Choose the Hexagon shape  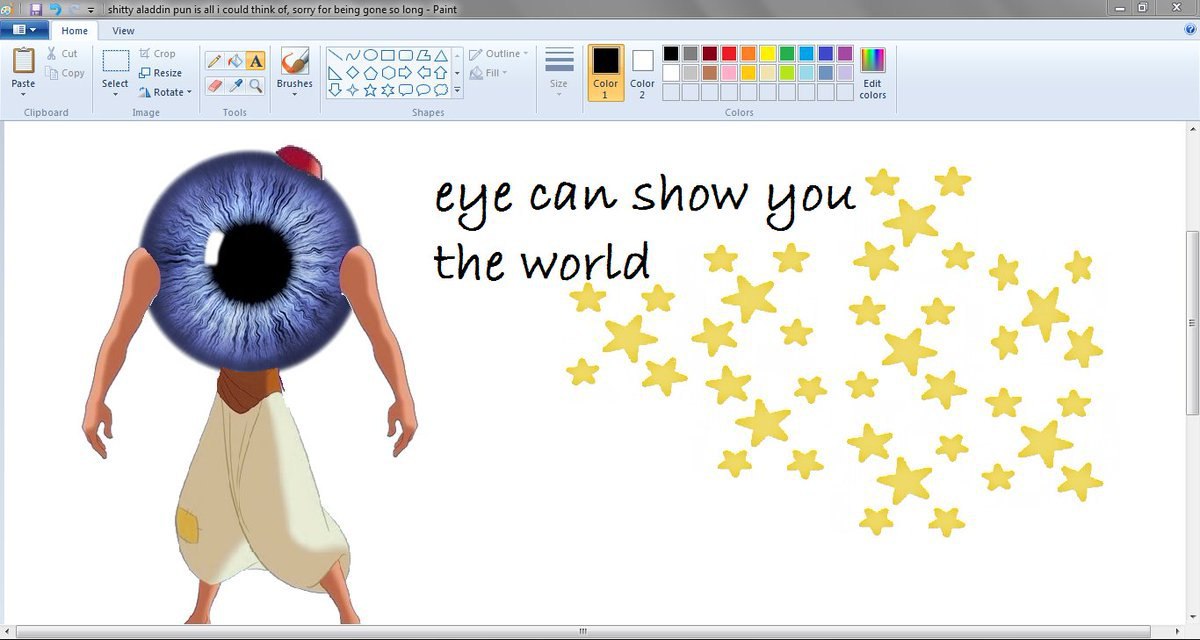(x=388, y=73)
